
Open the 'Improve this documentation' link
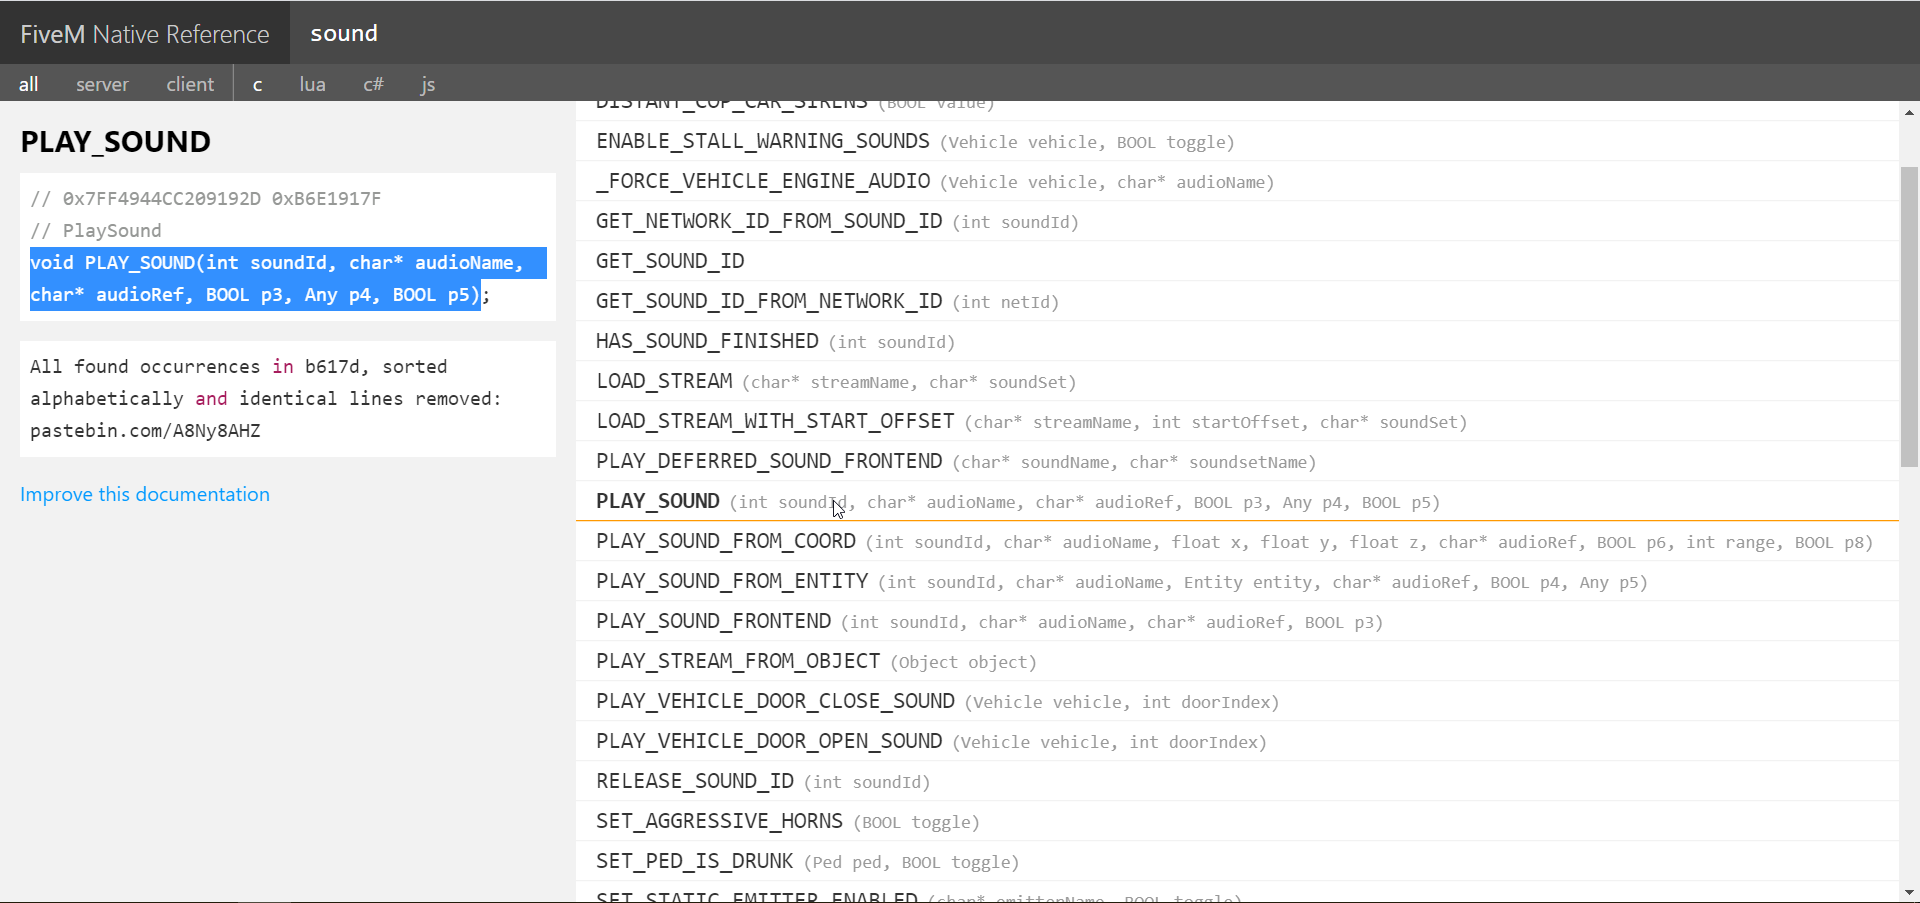145,494
